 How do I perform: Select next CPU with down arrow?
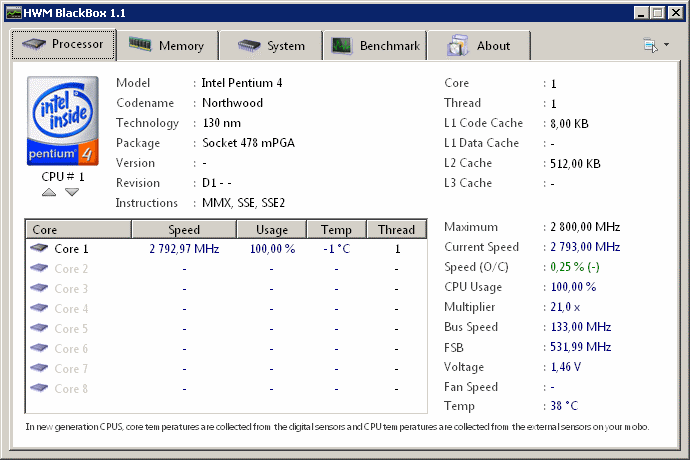(72, 192)
